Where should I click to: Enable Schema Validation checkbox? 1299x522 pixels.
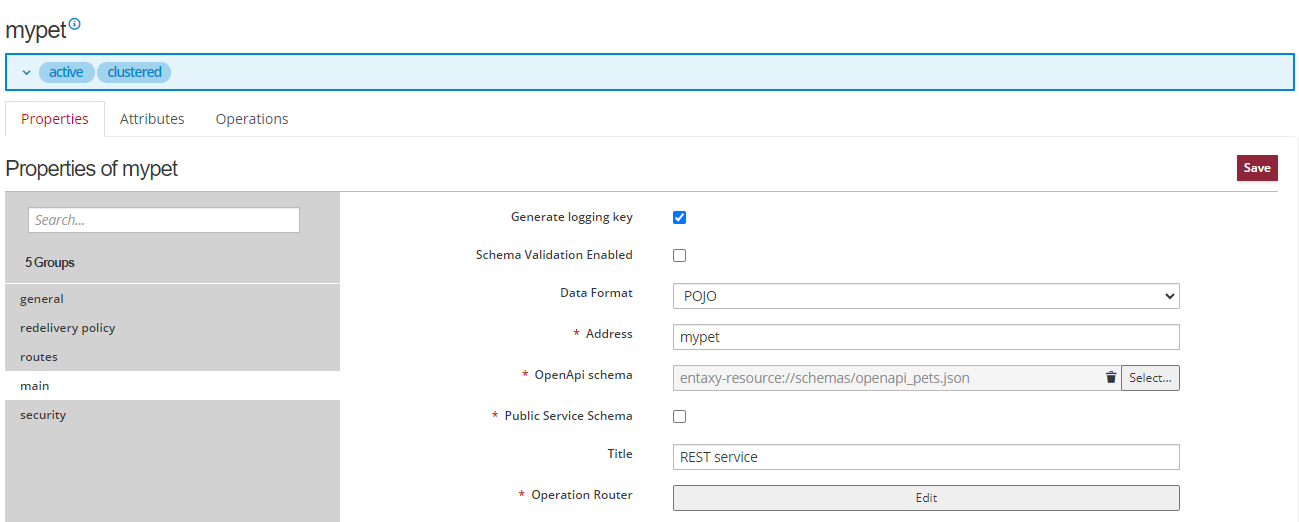coord(679,256)
